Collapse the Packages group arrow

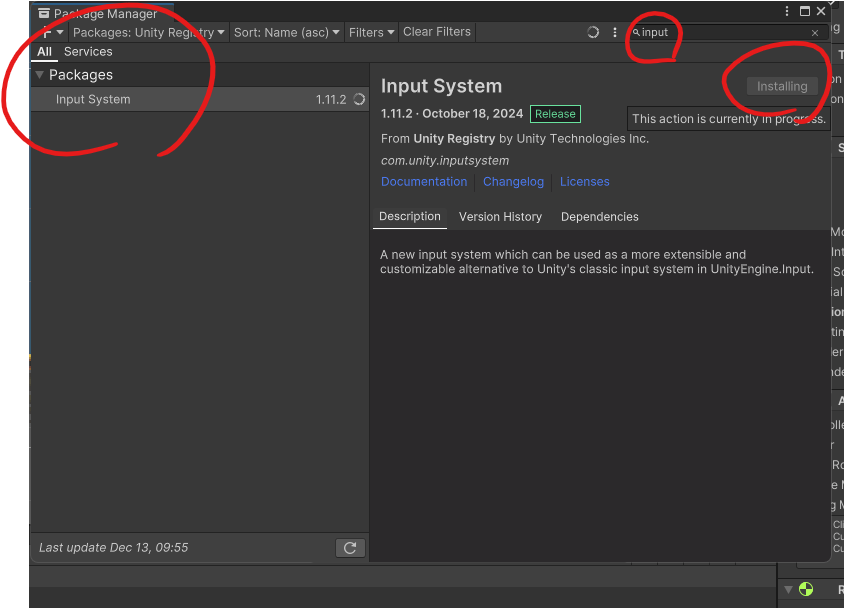(39, 74)
